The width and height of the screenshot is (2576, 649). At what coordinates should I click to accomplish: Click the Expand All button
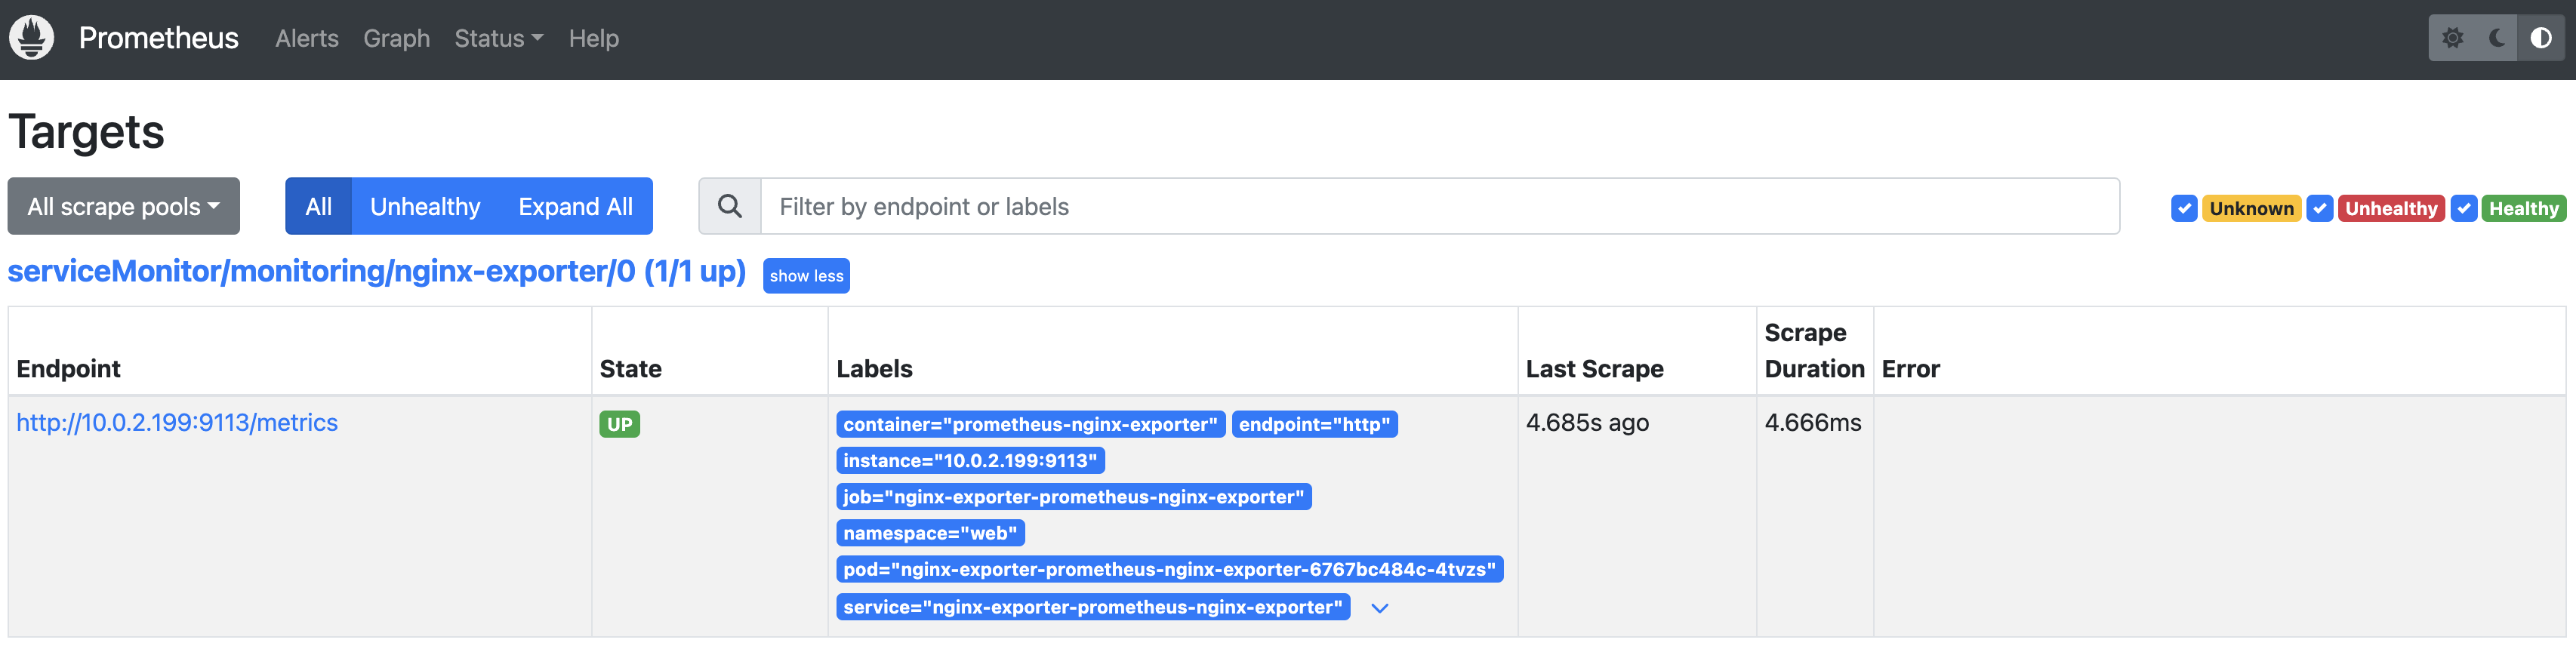tap(575, 207)
